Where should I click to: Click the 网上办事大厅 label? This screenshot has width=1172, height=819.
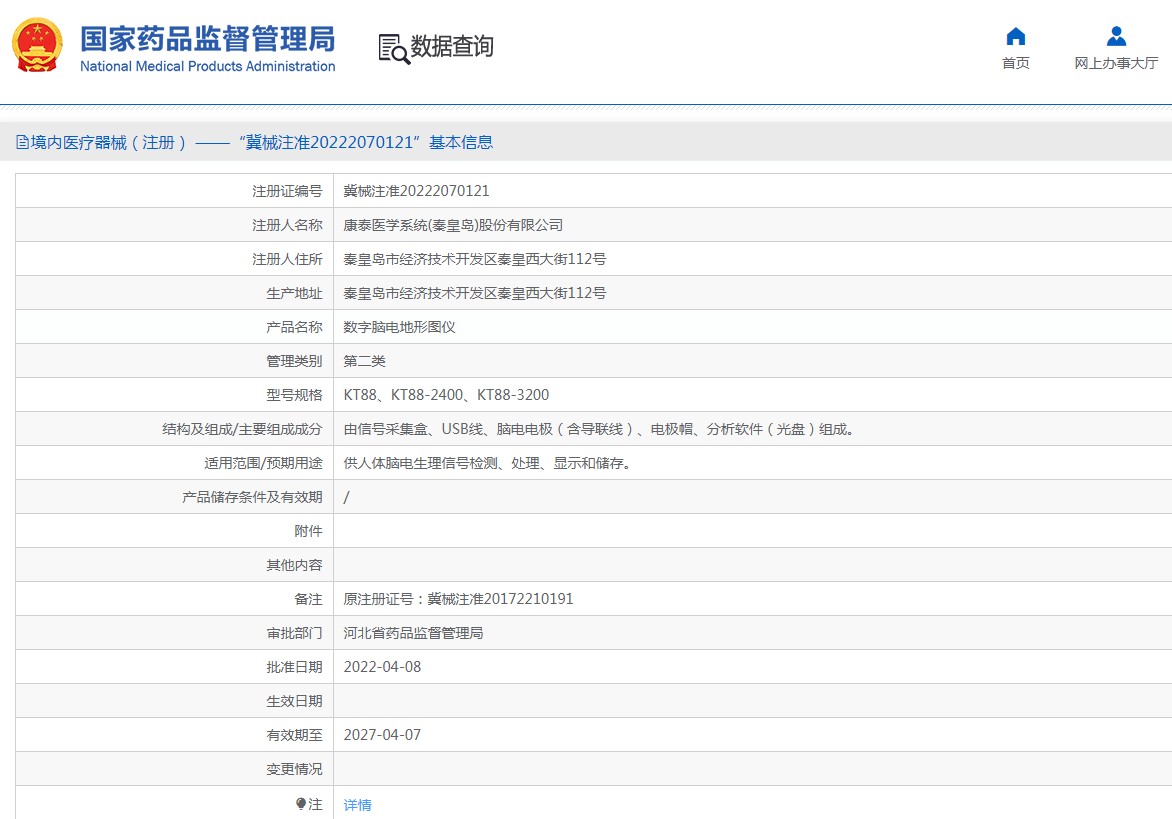1116,64
